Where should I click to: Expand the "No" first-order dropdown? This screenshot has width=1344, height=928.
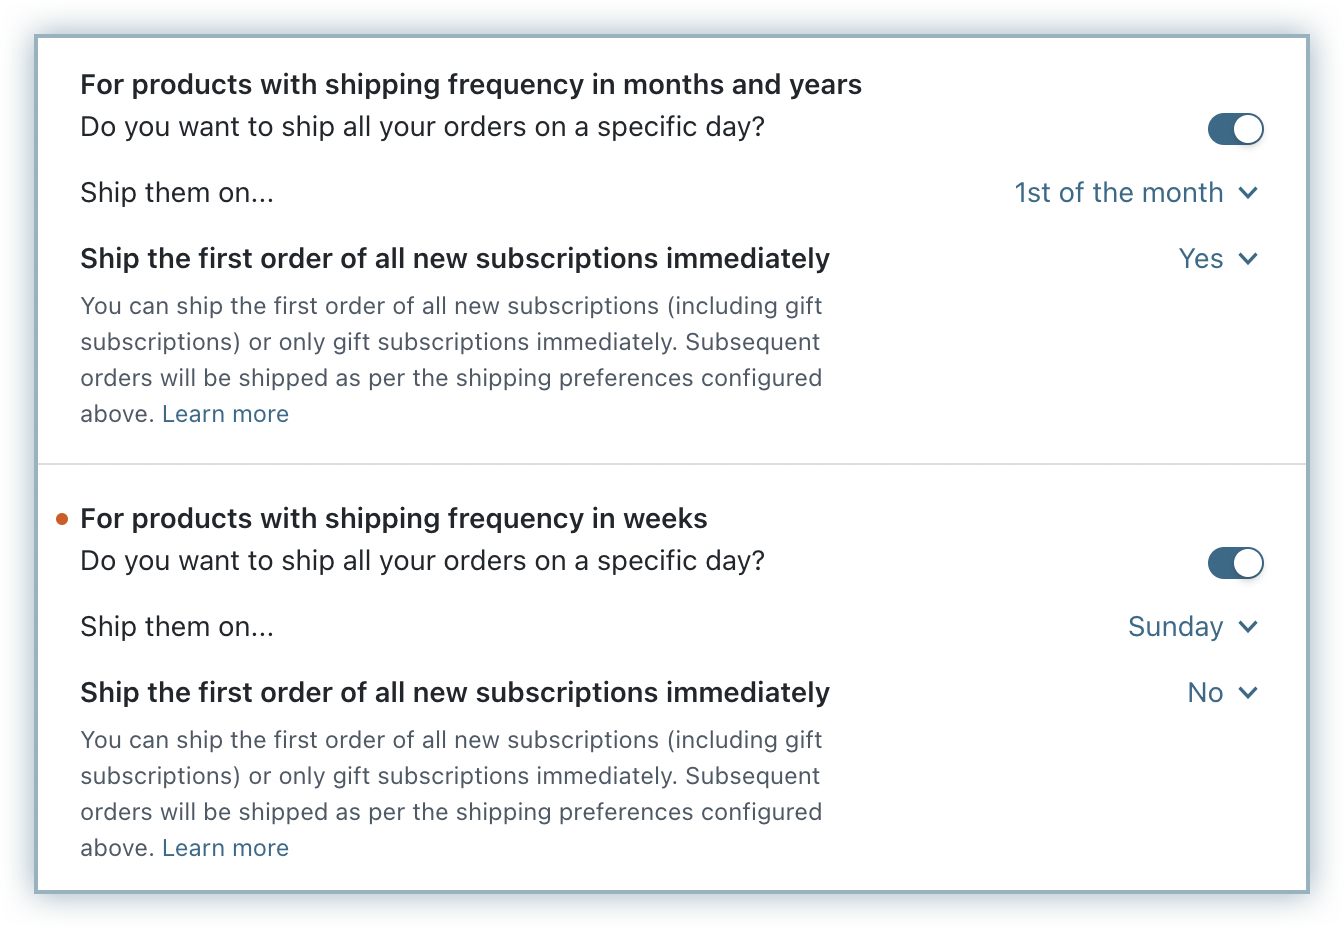pos(1206,693)
